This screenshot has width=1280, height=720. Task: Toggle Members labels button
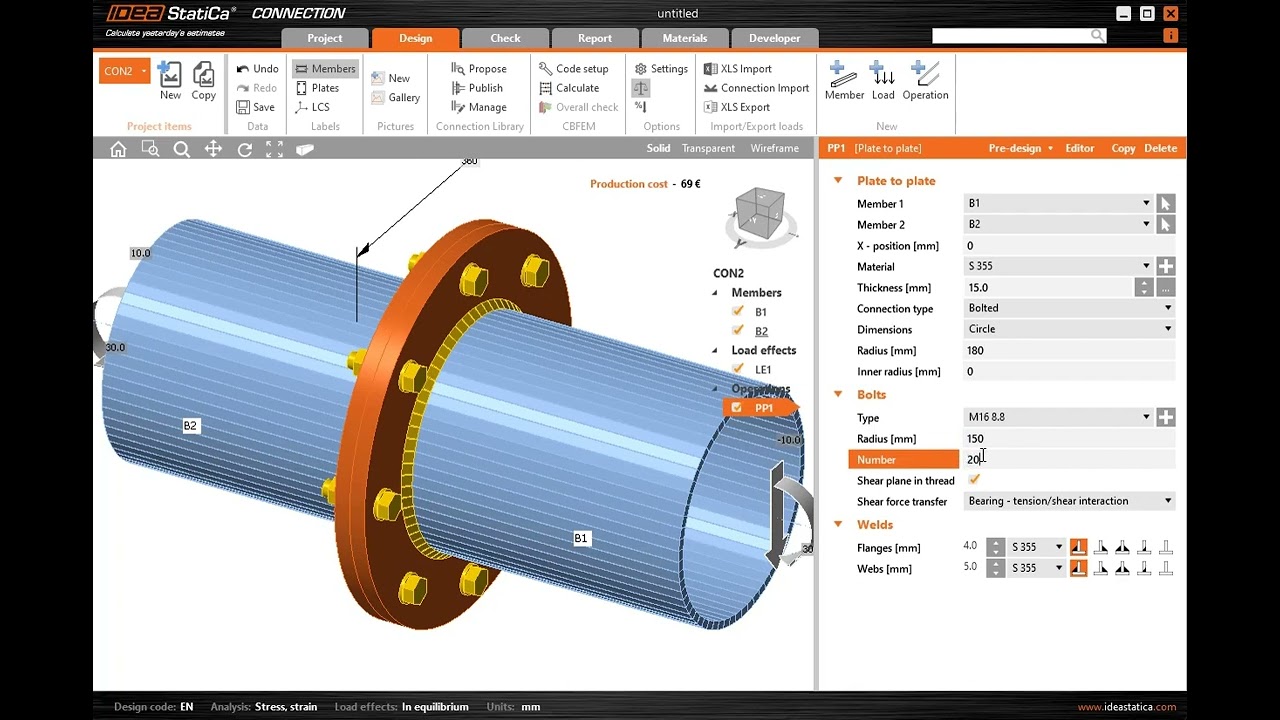(324, 69)
